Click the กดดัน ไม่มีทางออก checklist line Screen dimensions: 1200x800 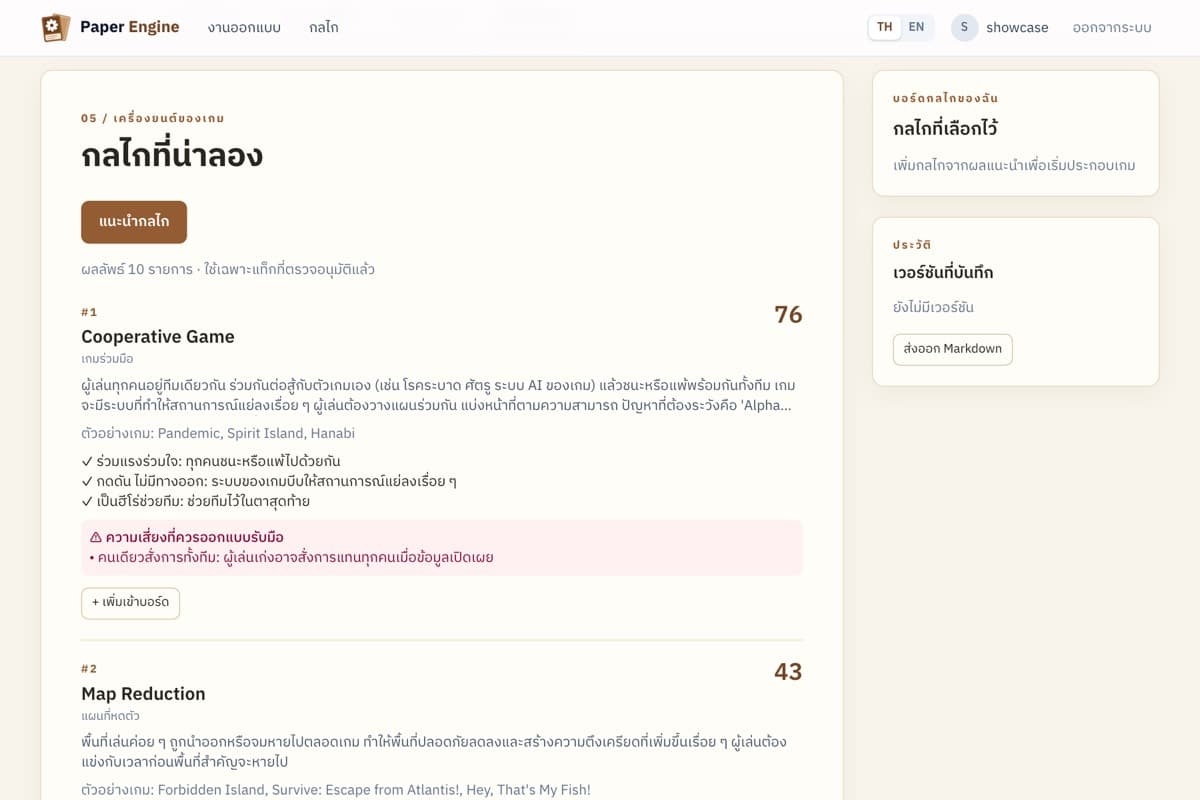tap(269, 481)
